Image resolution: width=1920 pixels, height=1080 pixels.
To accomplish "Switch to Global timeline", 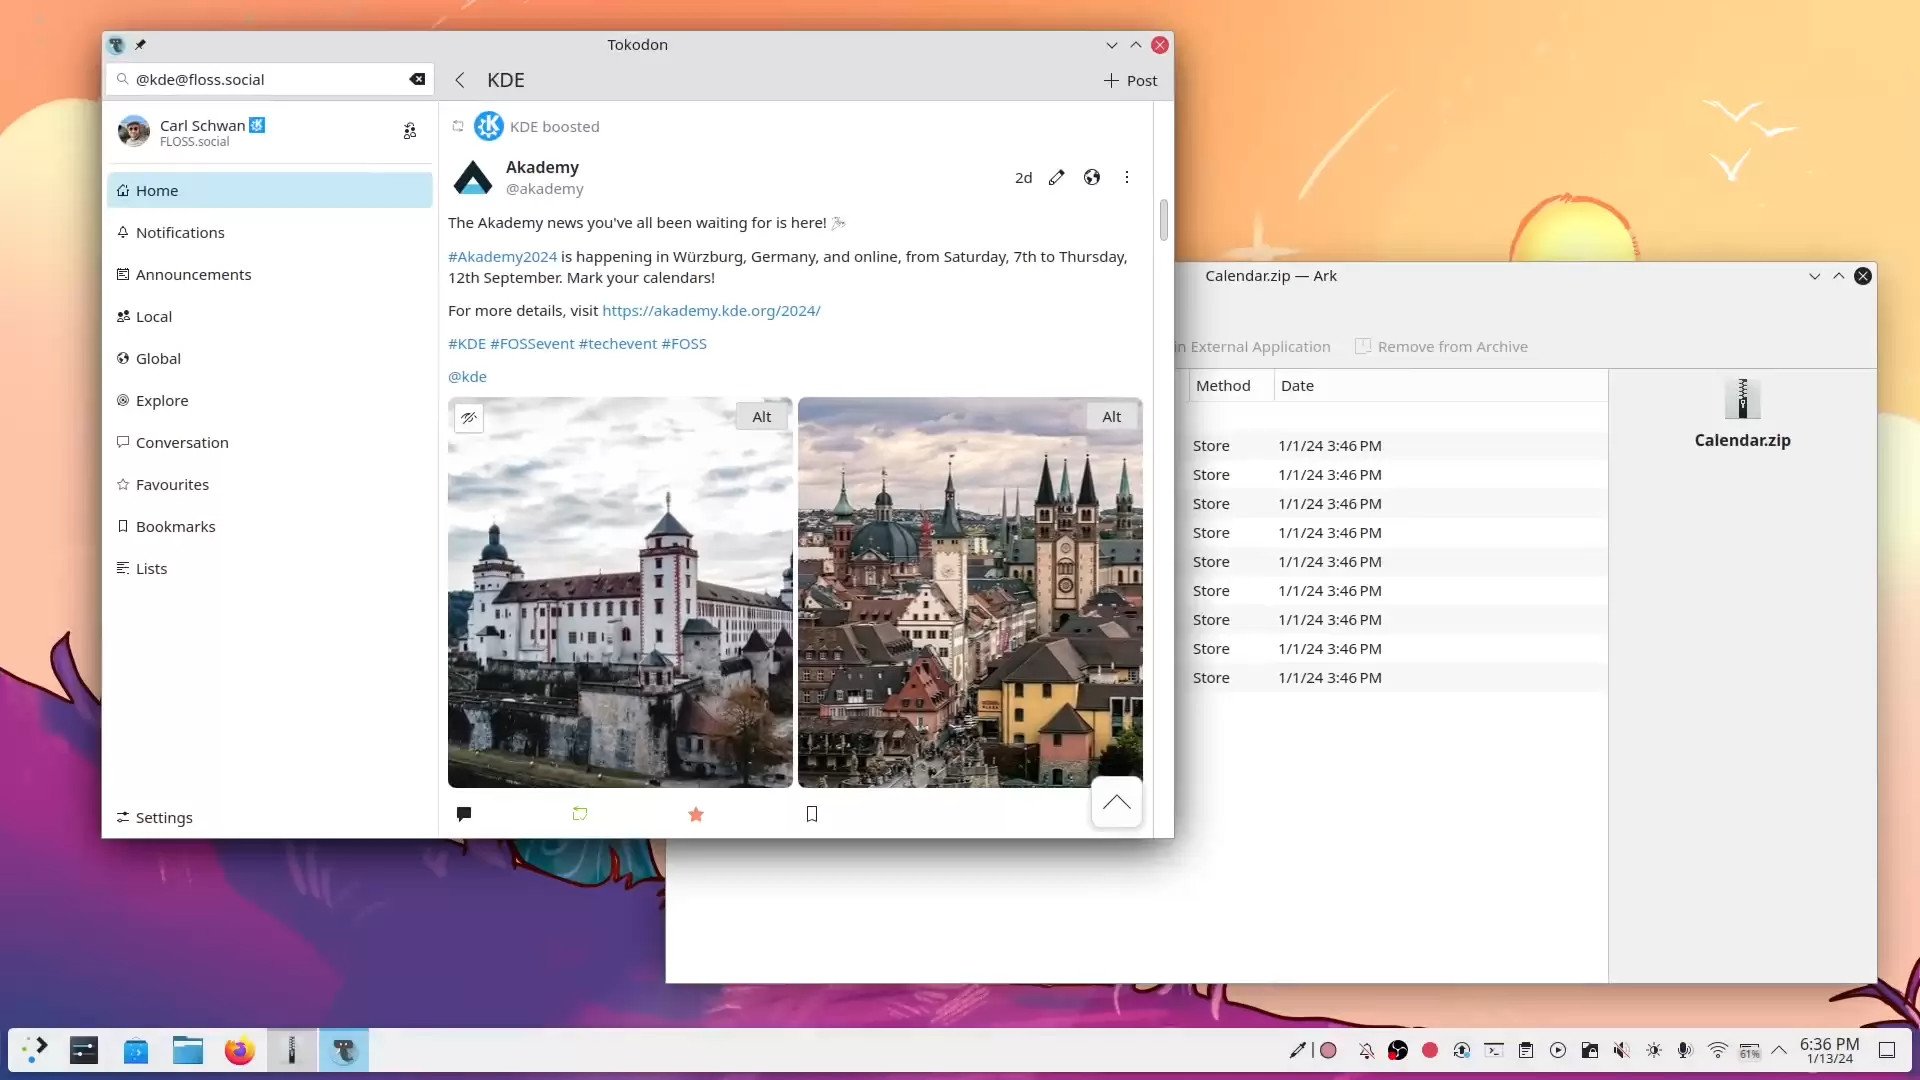I will 270,358.
